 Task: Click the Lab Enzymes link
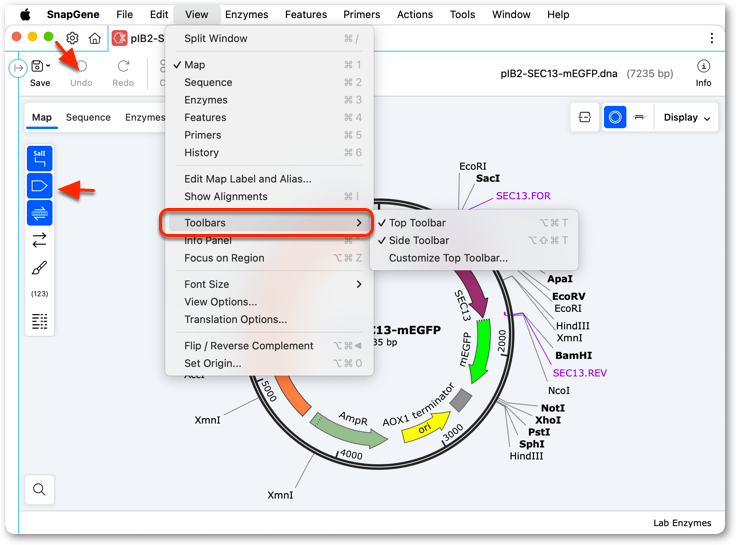[682, 523]
